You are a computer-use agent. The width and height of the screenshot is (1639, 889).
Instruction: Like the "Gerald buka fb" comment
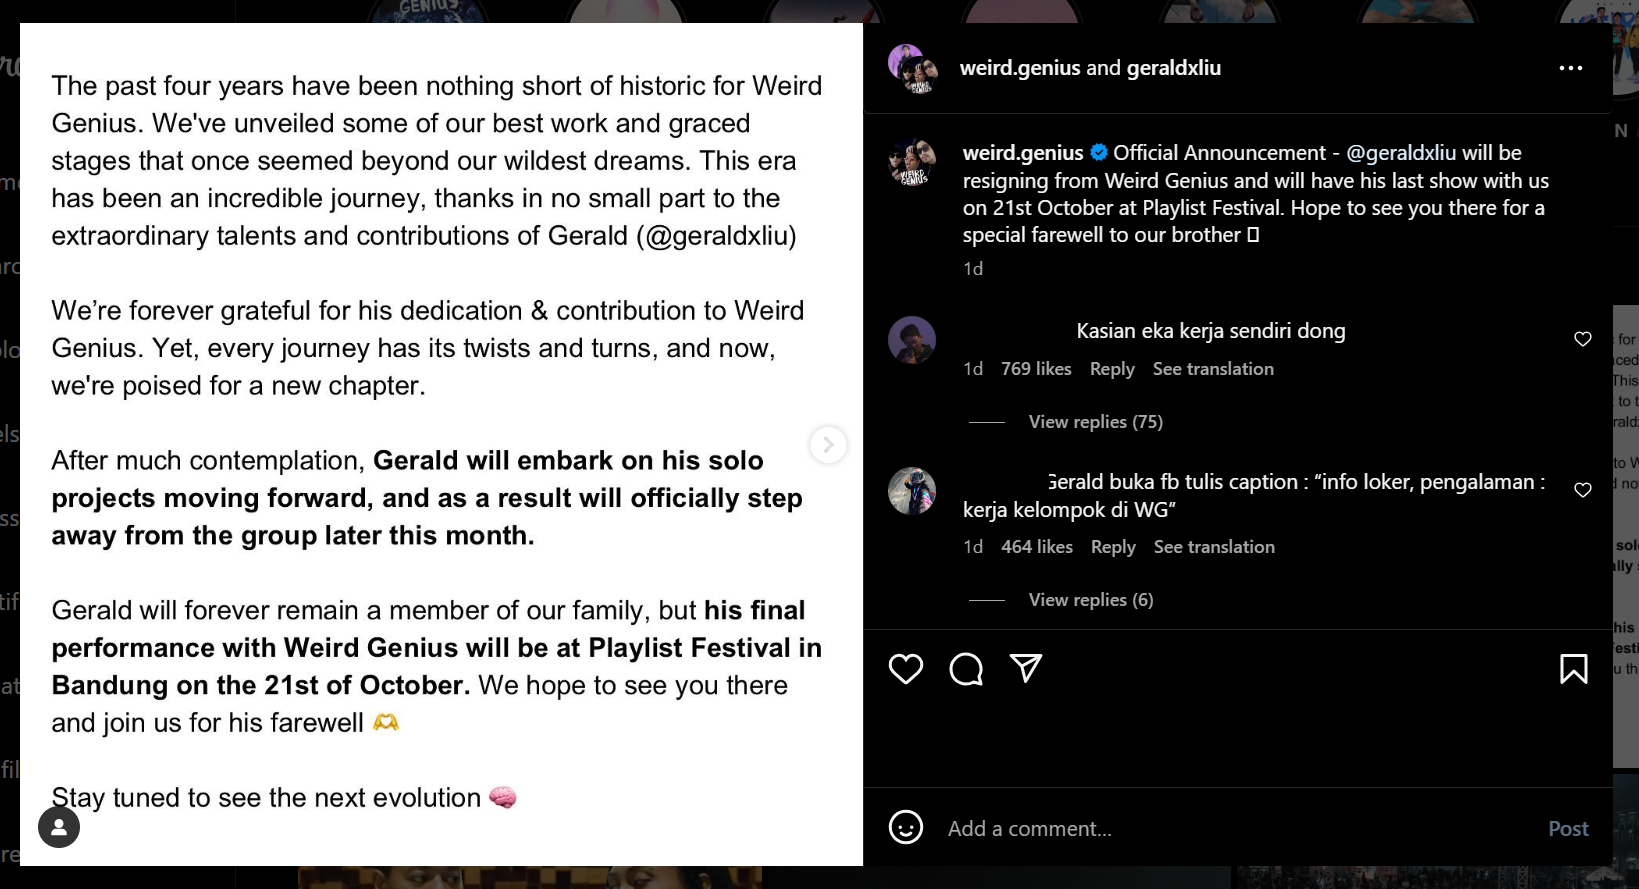1582,490
